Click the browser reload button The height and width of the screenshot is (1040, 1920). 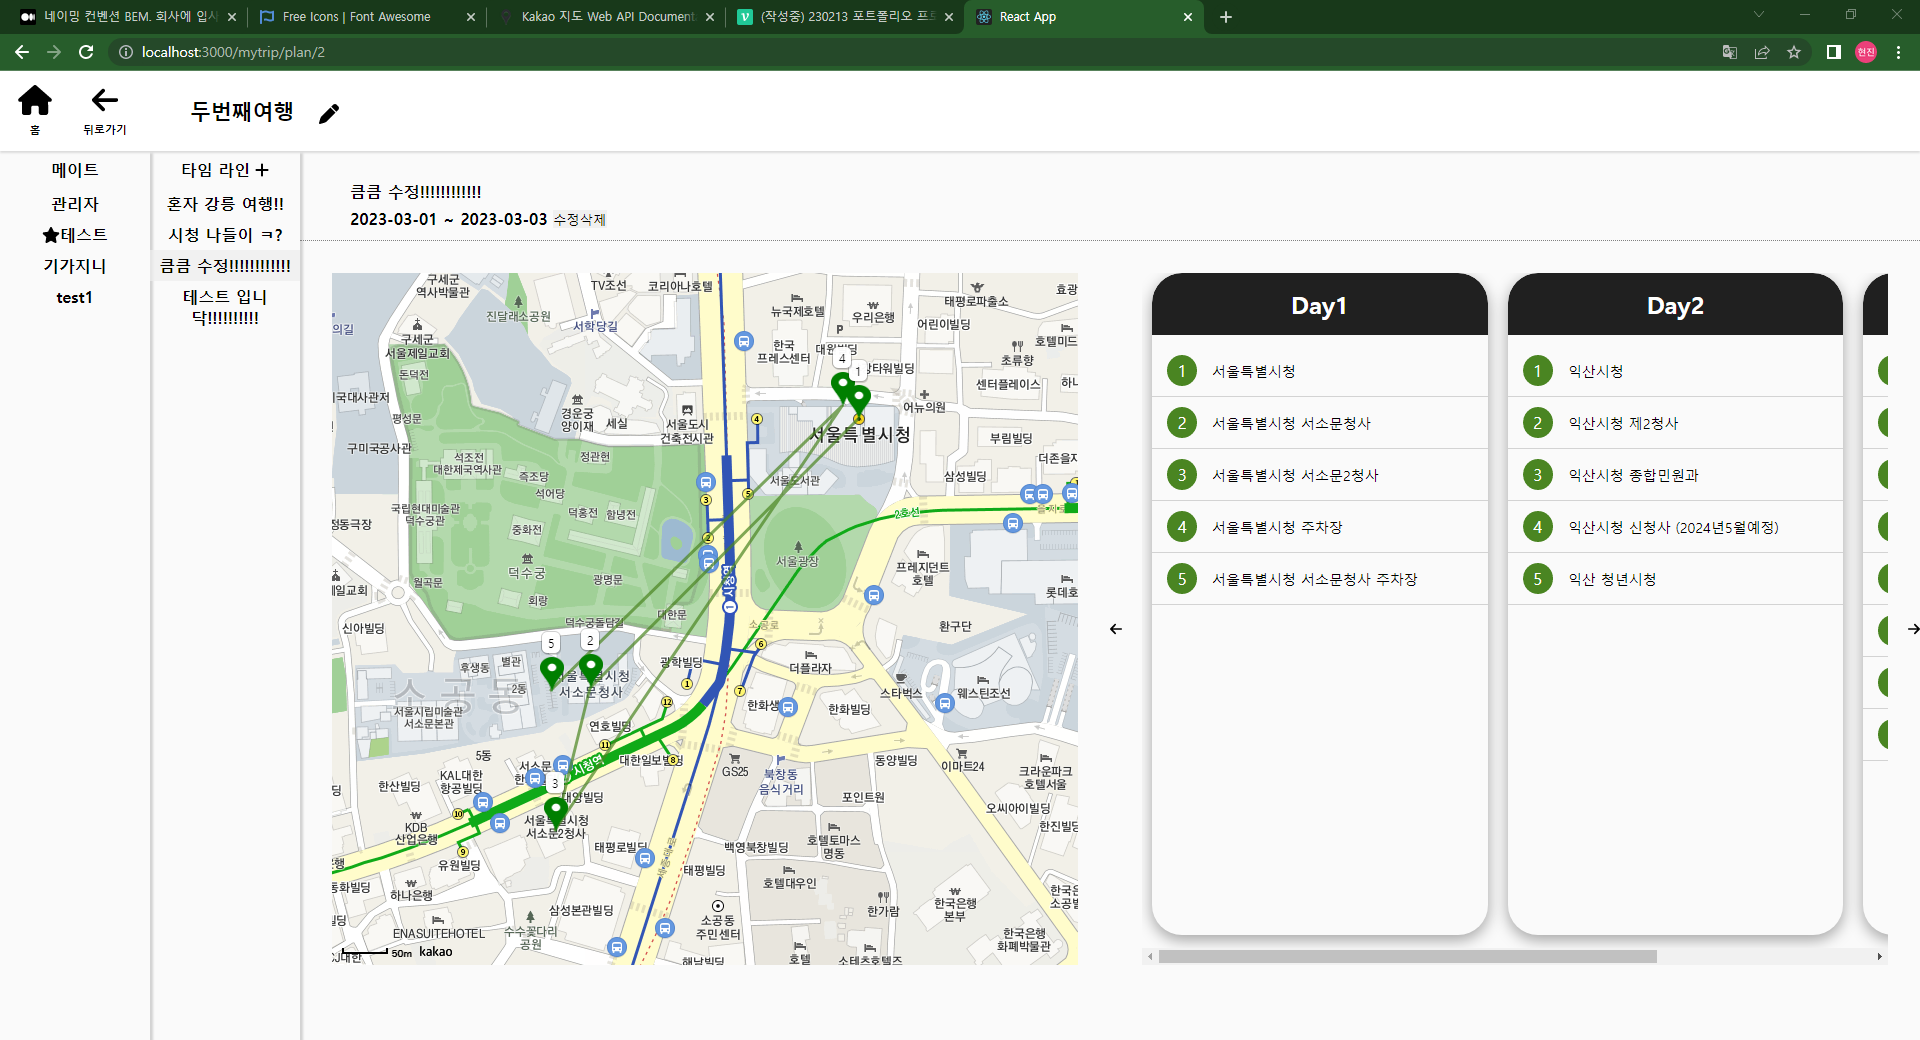86,52
